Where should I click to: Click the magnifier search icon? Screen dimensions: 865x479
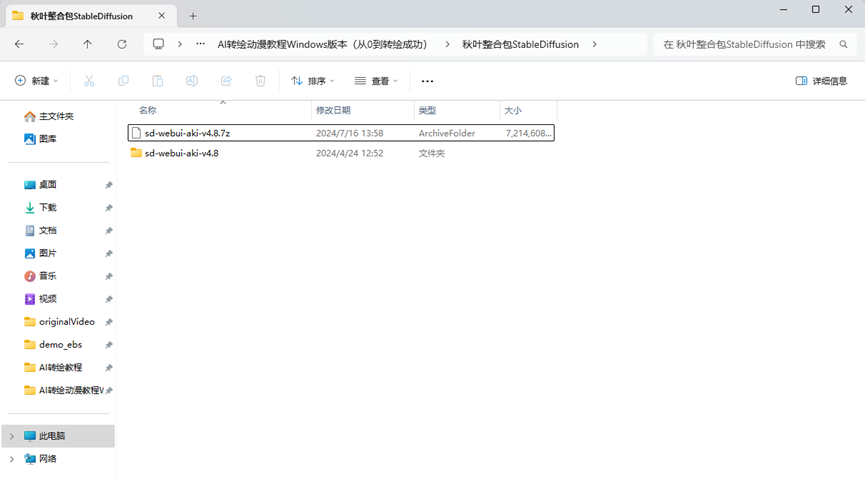tap(843, 44)
